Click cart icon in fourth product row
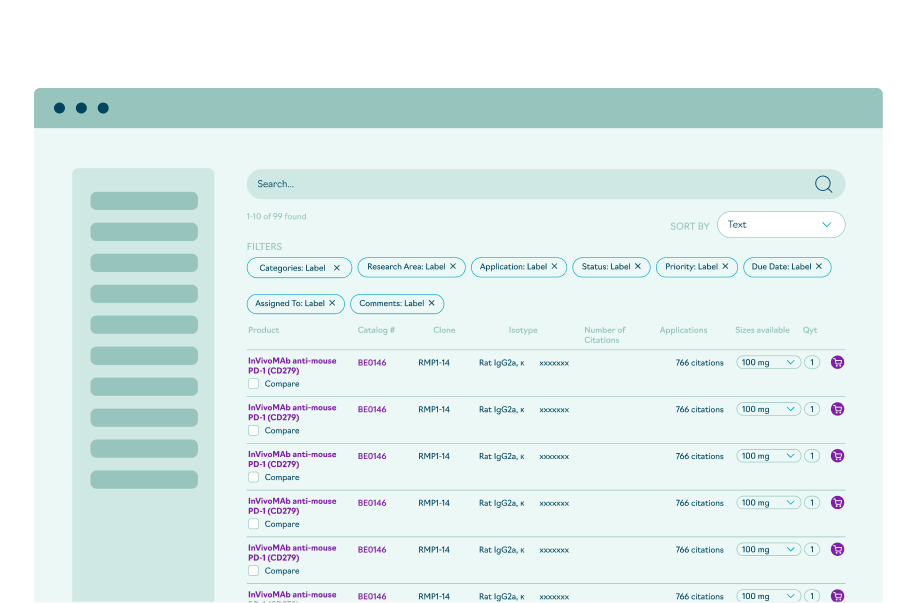 coord(837,503)
